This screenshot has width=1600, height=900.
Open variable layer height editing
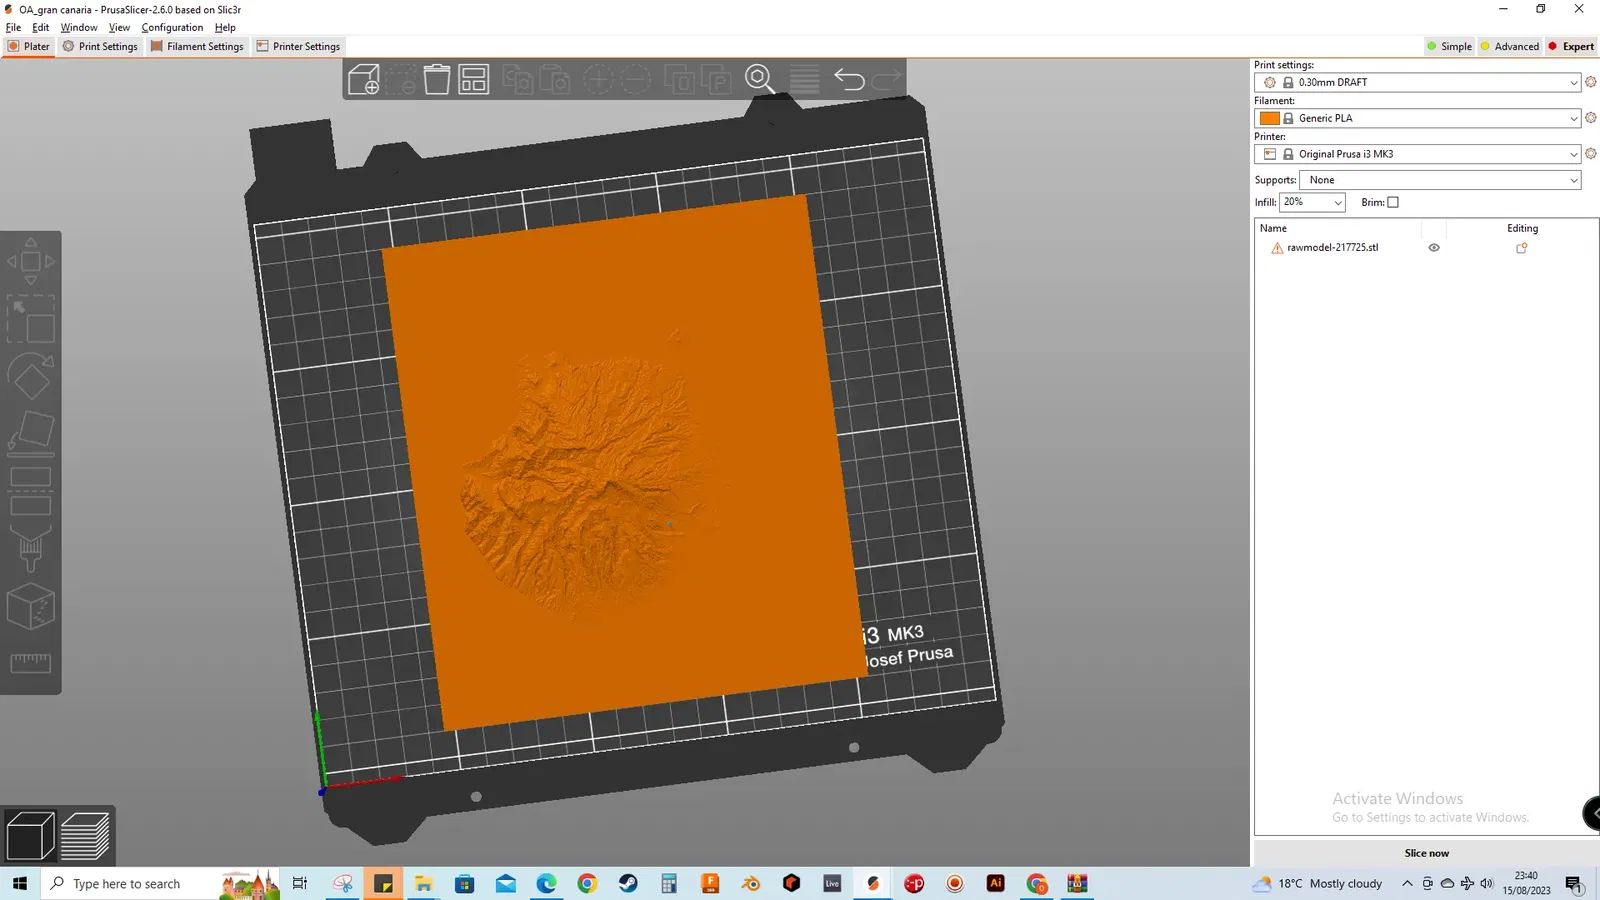coord(804,79)
